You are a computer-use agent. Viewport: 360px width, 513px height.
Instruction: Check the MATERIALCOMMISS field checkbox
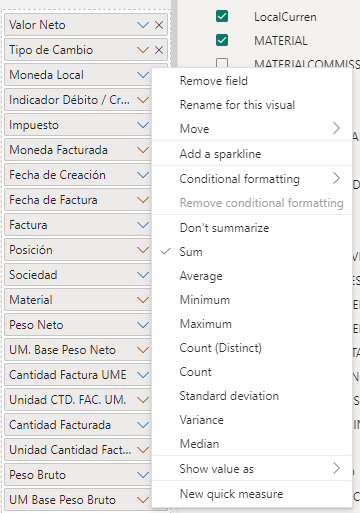222,63
